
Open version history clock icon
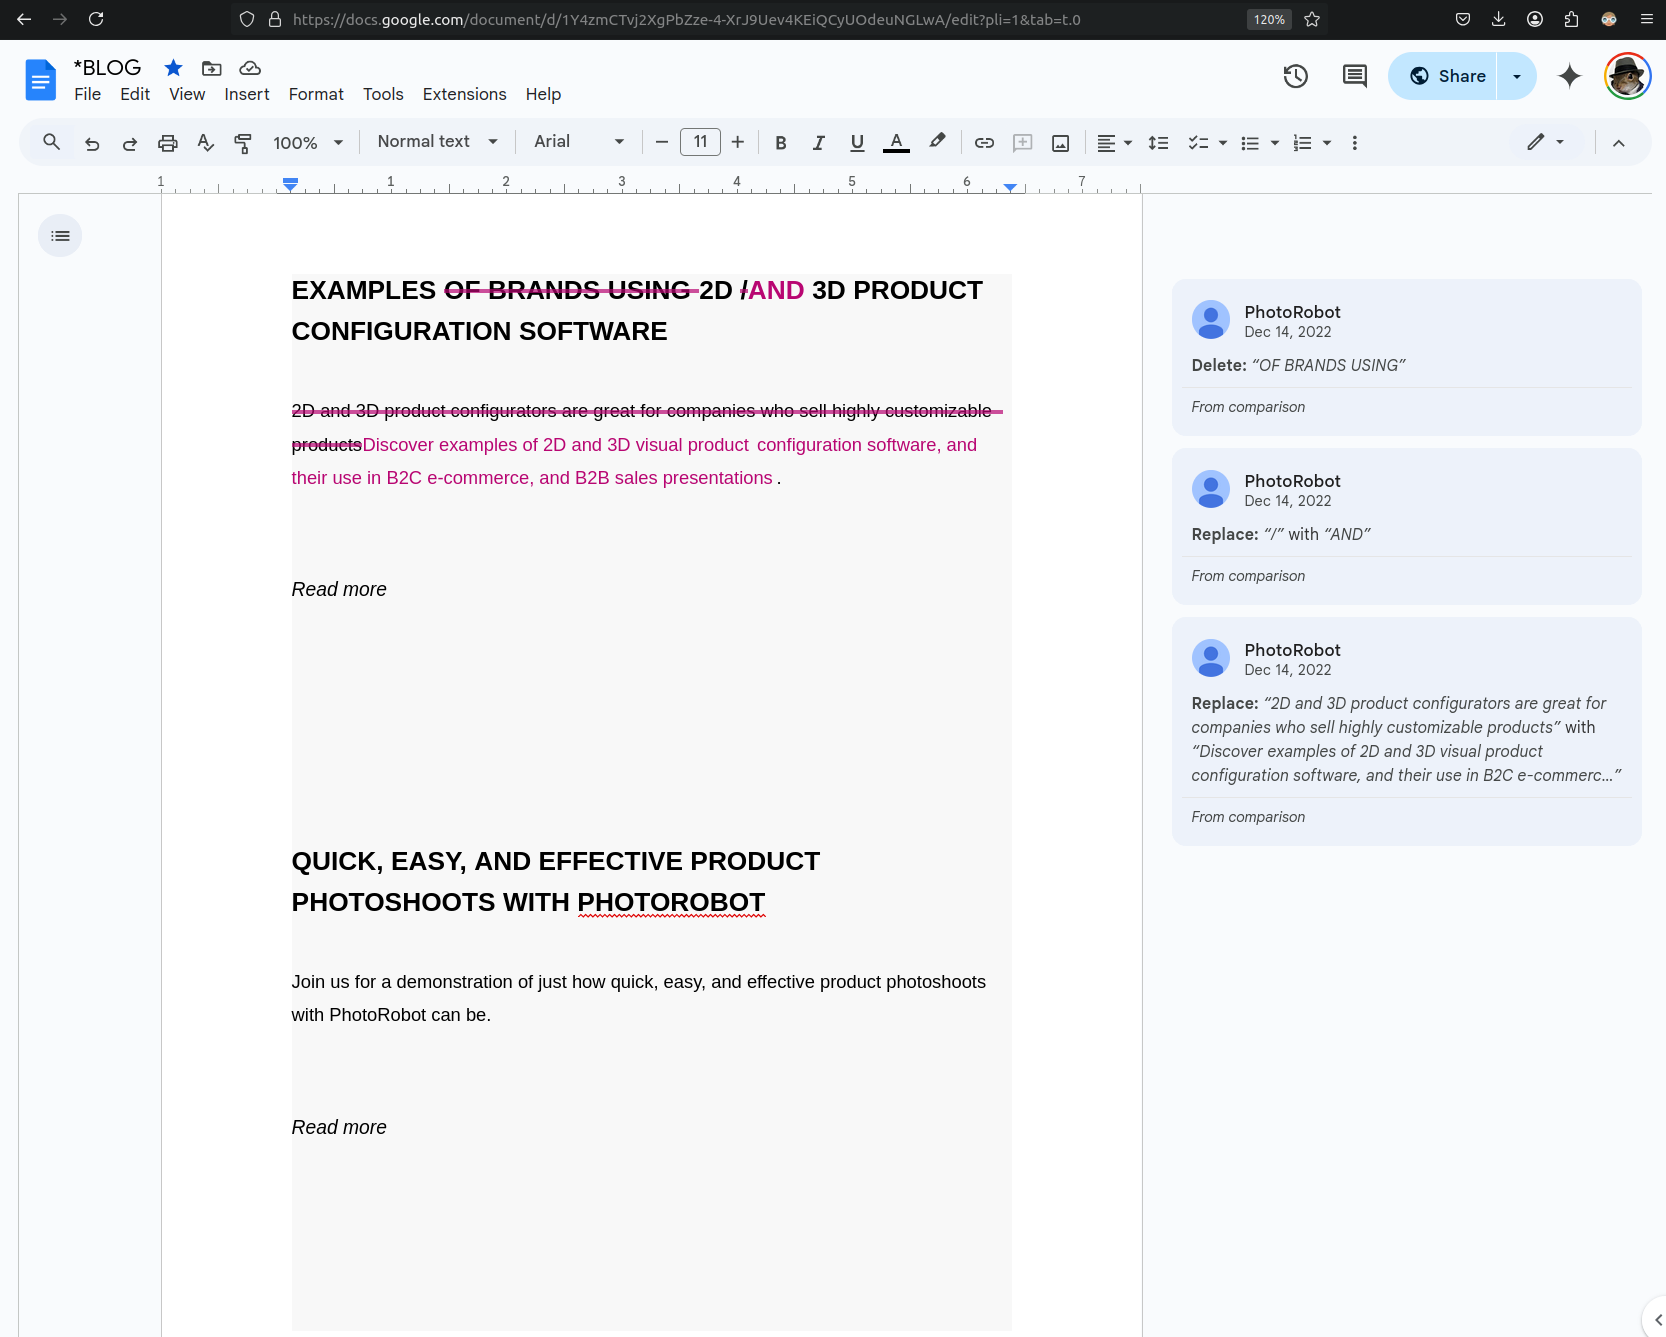pyautogui.click(x=1295, y=76)
